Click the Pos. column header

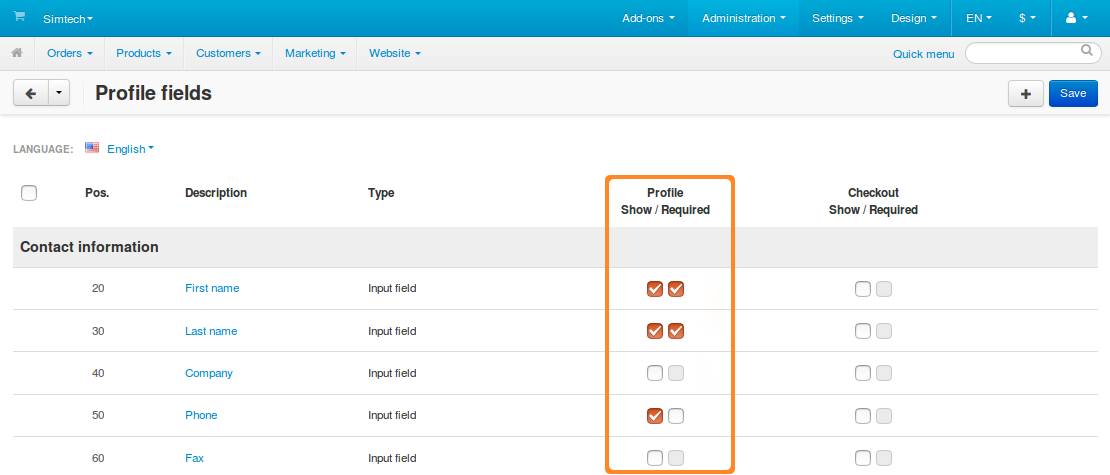pos(97,193)
